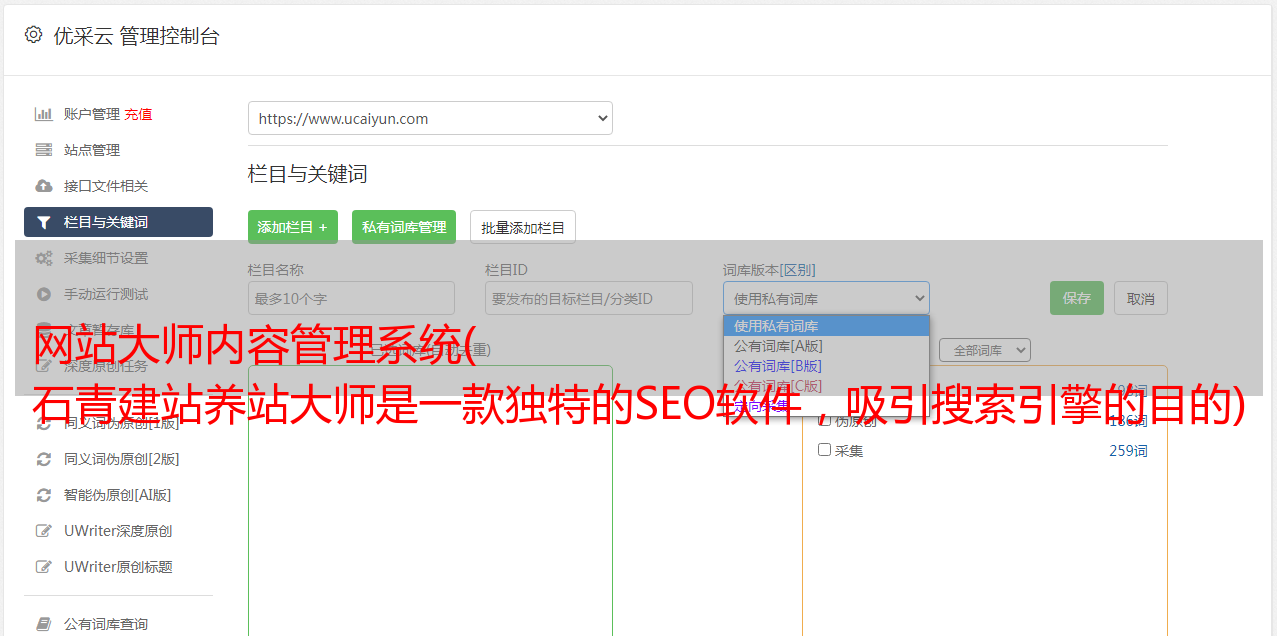Click the 259词 count link

click(1128, 451)
